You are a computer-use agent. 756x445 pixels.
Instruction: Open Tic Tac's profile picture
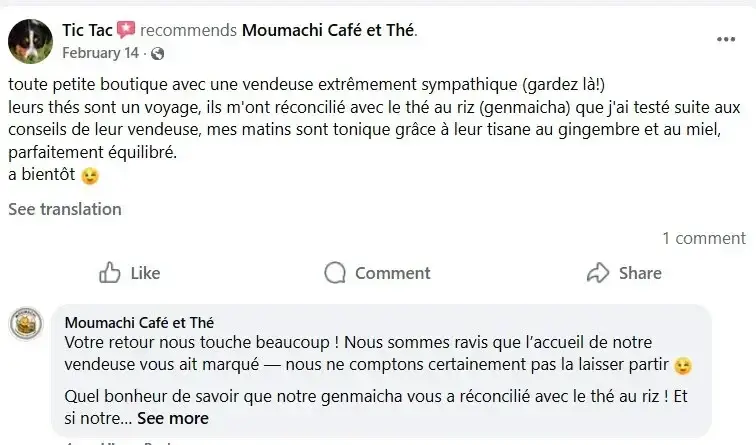click(31, 40)
